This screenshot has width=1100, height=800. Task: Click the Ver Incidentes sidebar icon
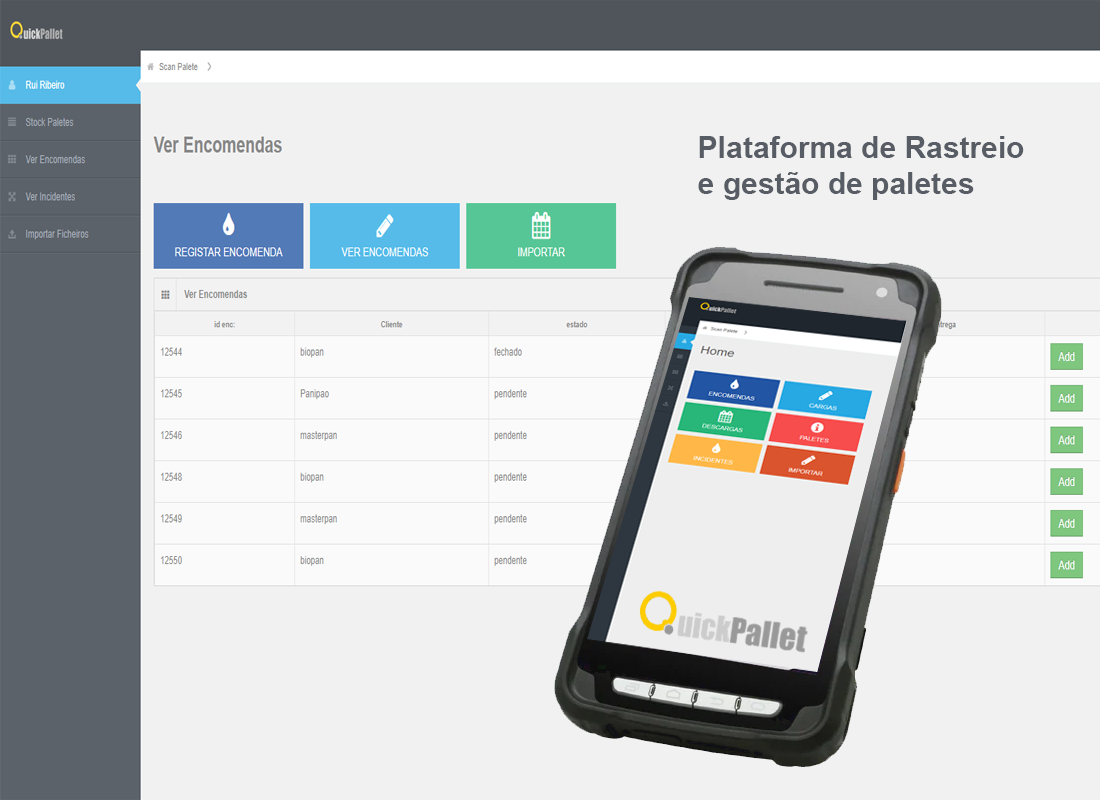click(12, 197)
